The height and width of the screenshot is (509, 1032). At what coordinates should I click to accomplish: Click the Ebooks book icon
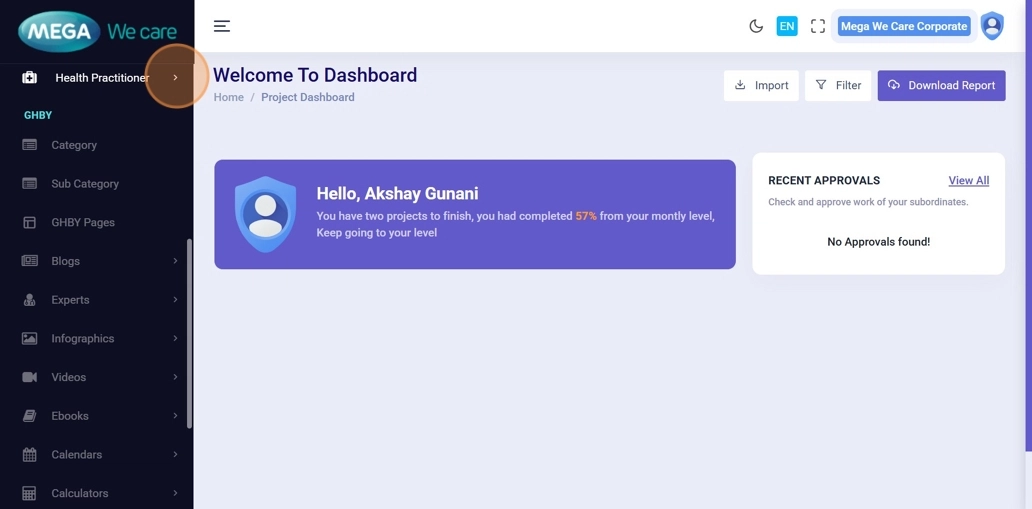pos(30,416)
